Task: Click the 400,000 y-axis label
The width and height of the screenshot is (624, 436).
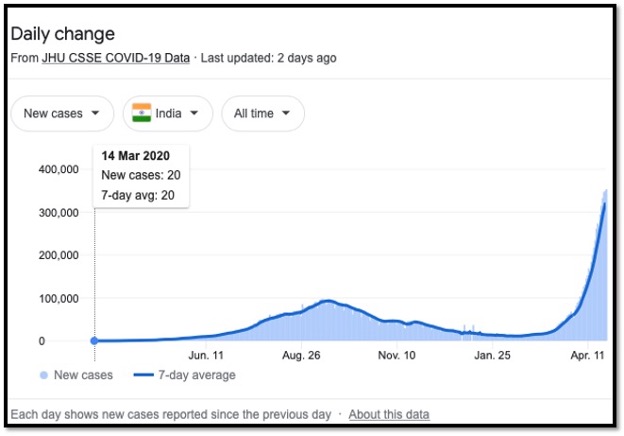Action: 58,169
